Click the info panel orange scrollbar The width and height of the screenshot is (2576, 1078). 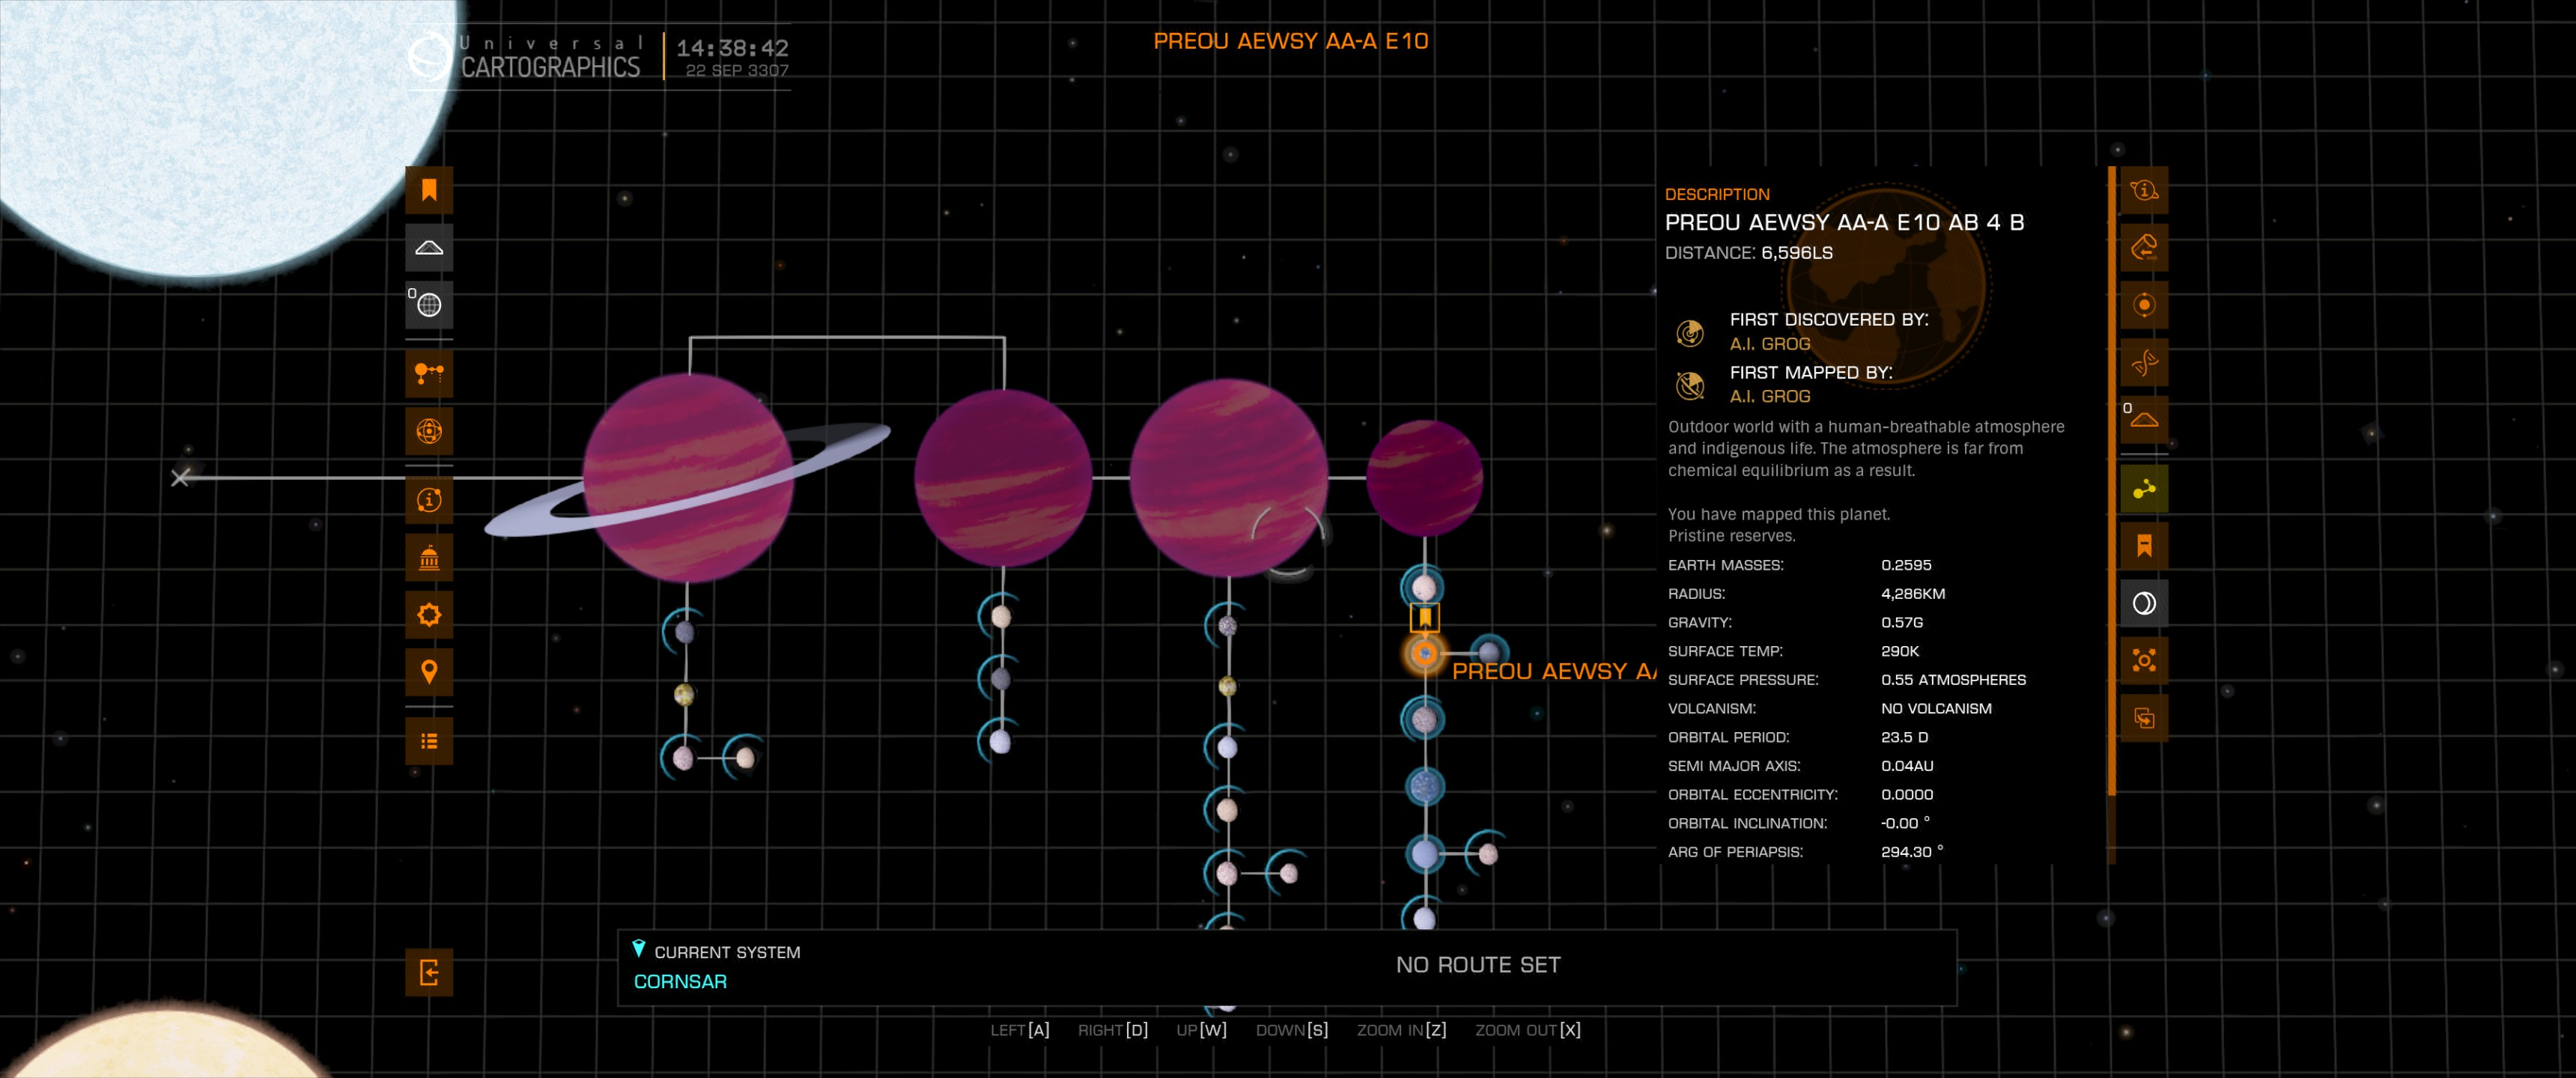pyautogui.click(x=2112, y=480)
